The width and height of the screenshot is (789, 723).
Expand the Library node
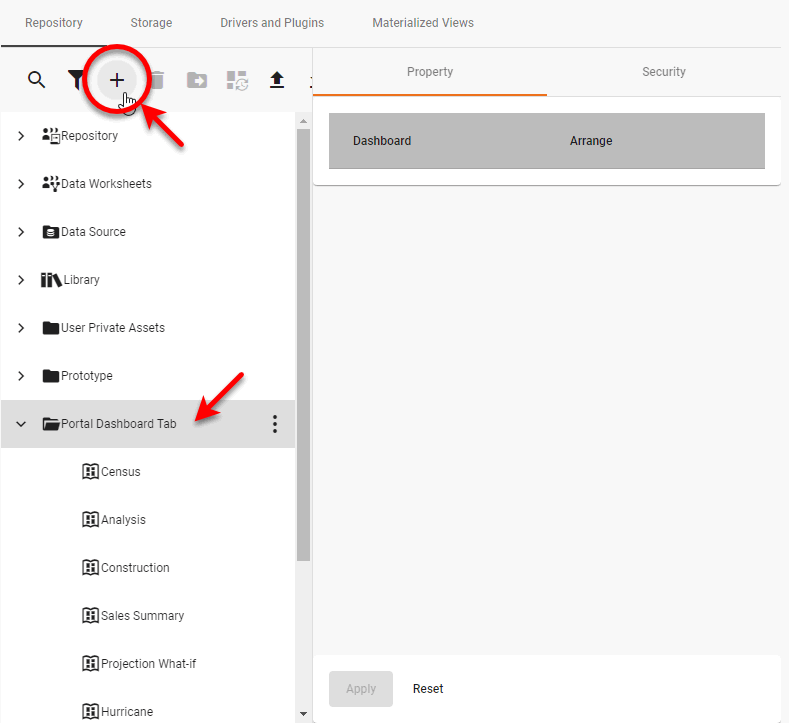coord(21,280)
